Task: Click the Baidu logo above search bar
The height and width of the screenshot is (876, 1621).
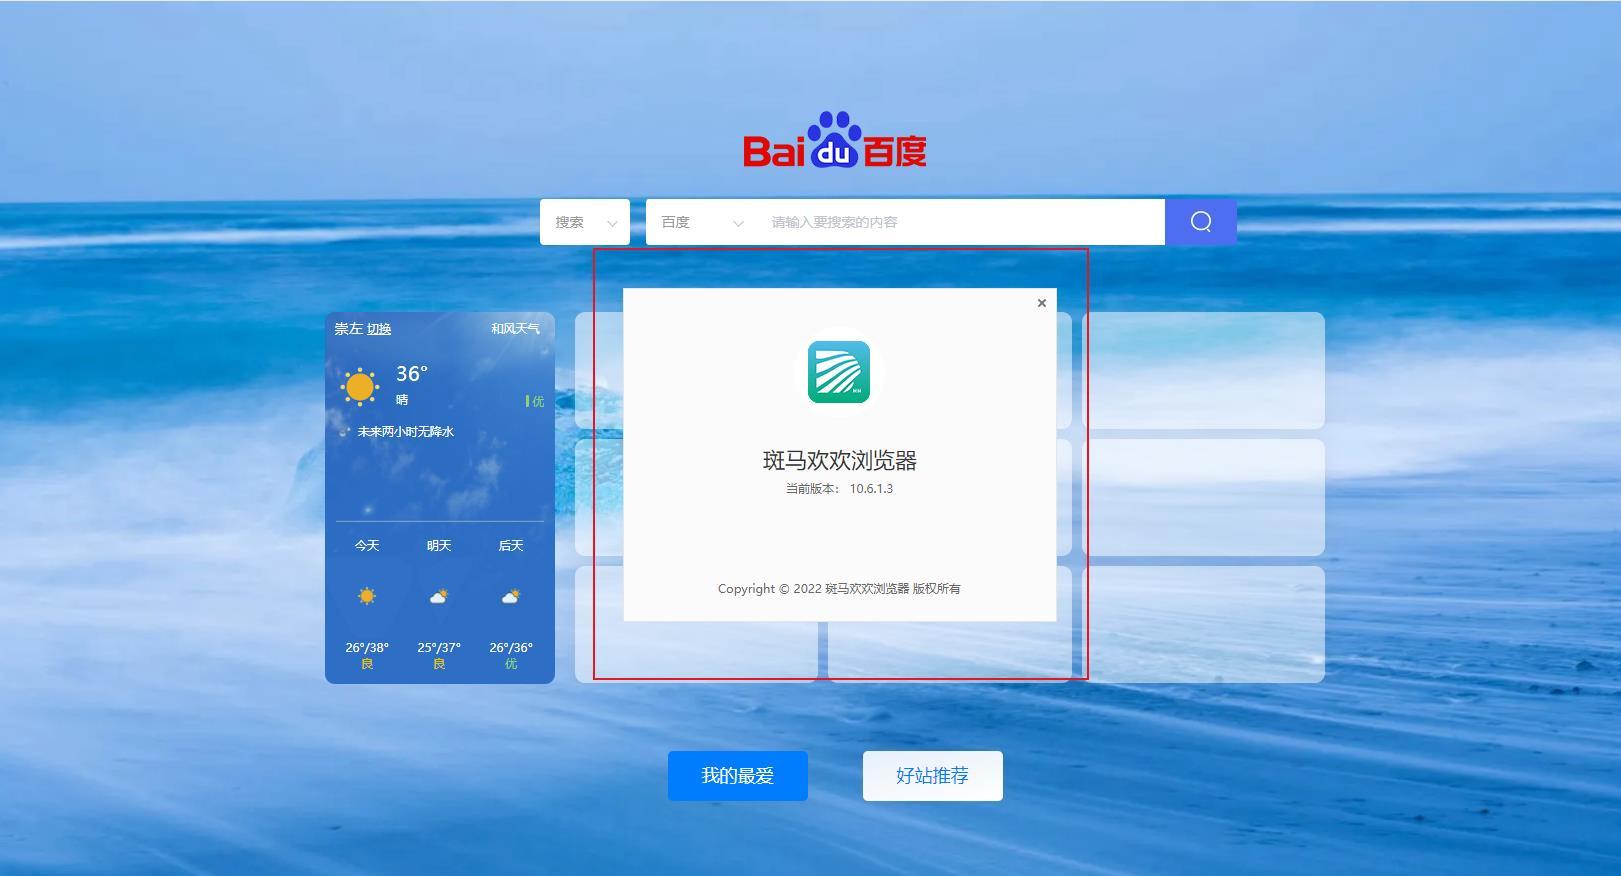Action: point(835,140)
